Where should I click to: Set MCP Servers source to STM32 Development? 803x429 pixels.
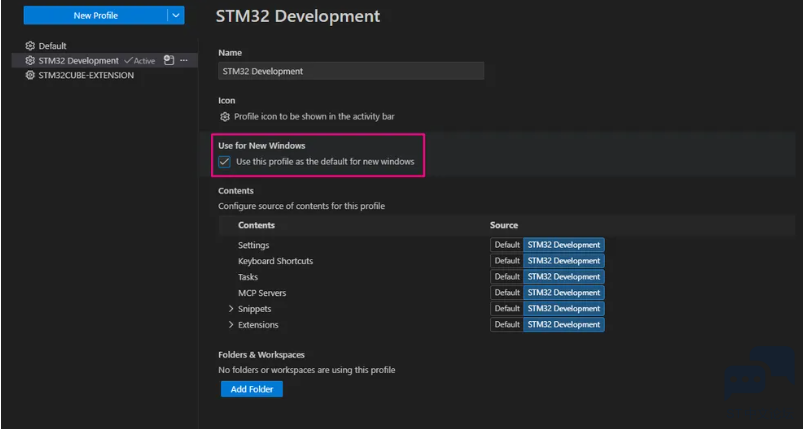pyautogui.click(x=564, y=292)
